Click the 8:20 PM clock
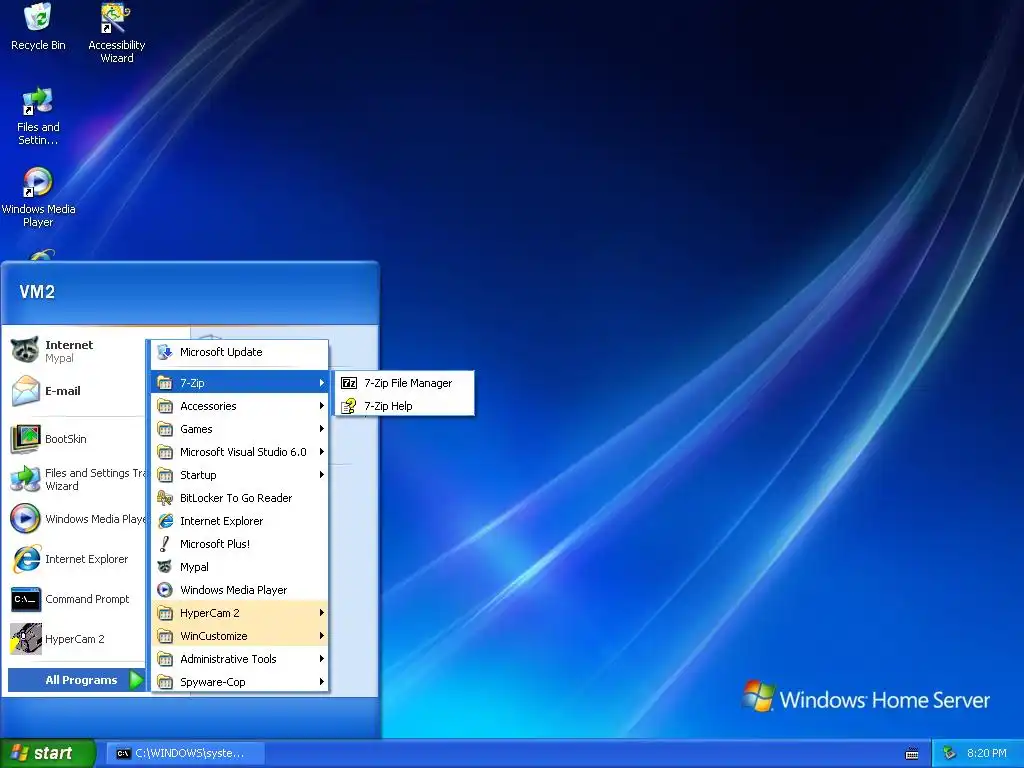This screenshot has height=768, width=1024. point(987,753)
